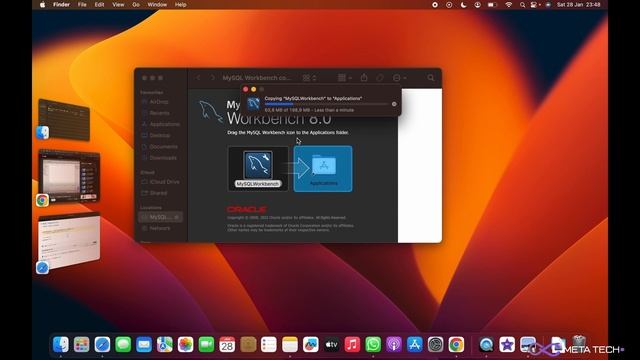Click the date and time in menu bar
The image size is (640, 360).
(x=578, y=4)
